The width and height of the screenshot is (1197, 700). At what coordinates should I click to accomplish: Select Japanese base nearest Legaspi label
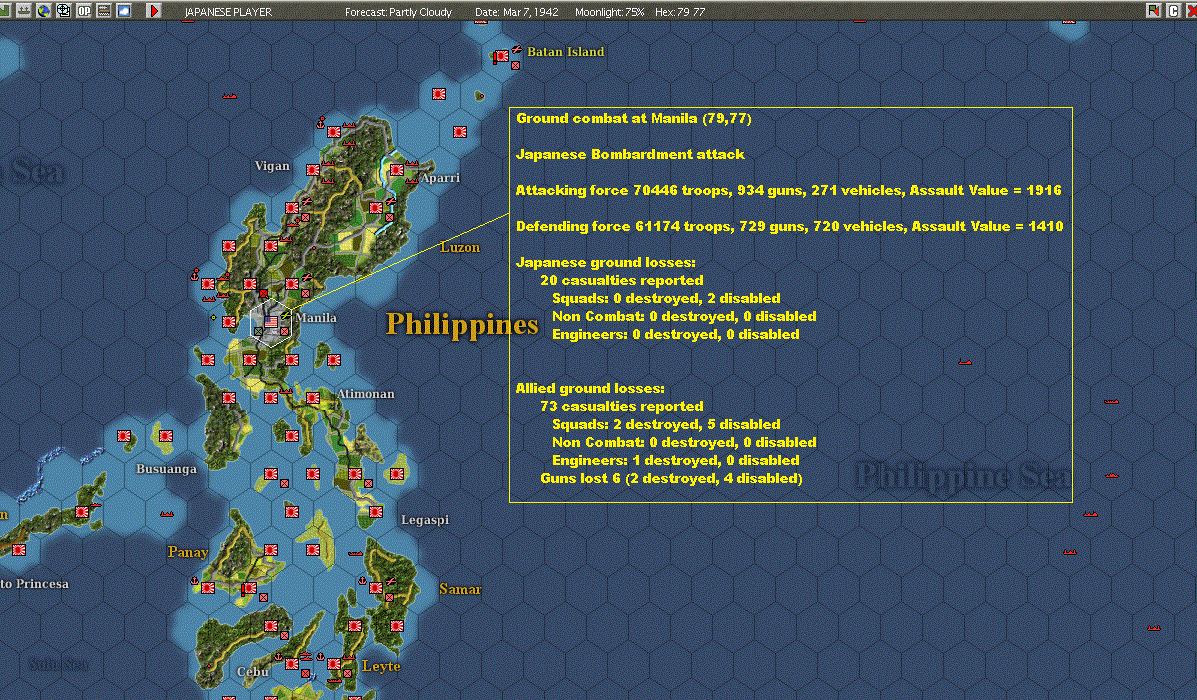(x=376, y=511)
